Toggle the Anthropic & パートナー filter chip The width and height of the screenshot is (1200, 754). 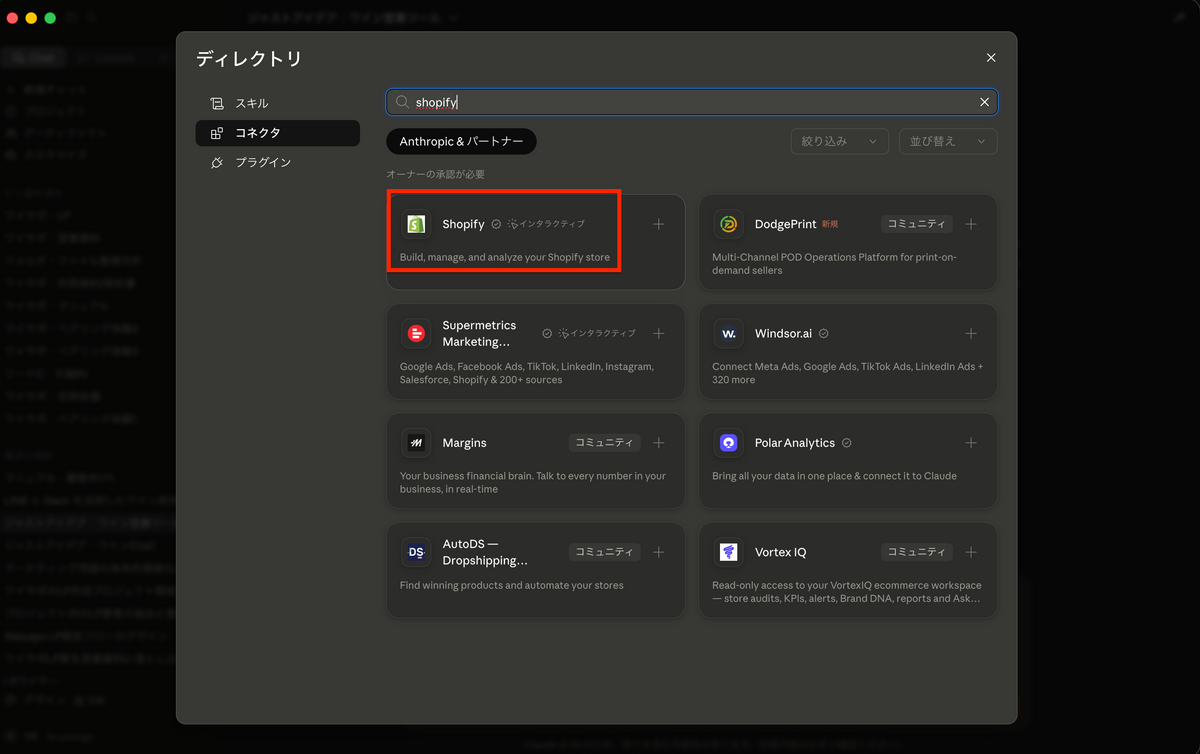click(461, 142)
